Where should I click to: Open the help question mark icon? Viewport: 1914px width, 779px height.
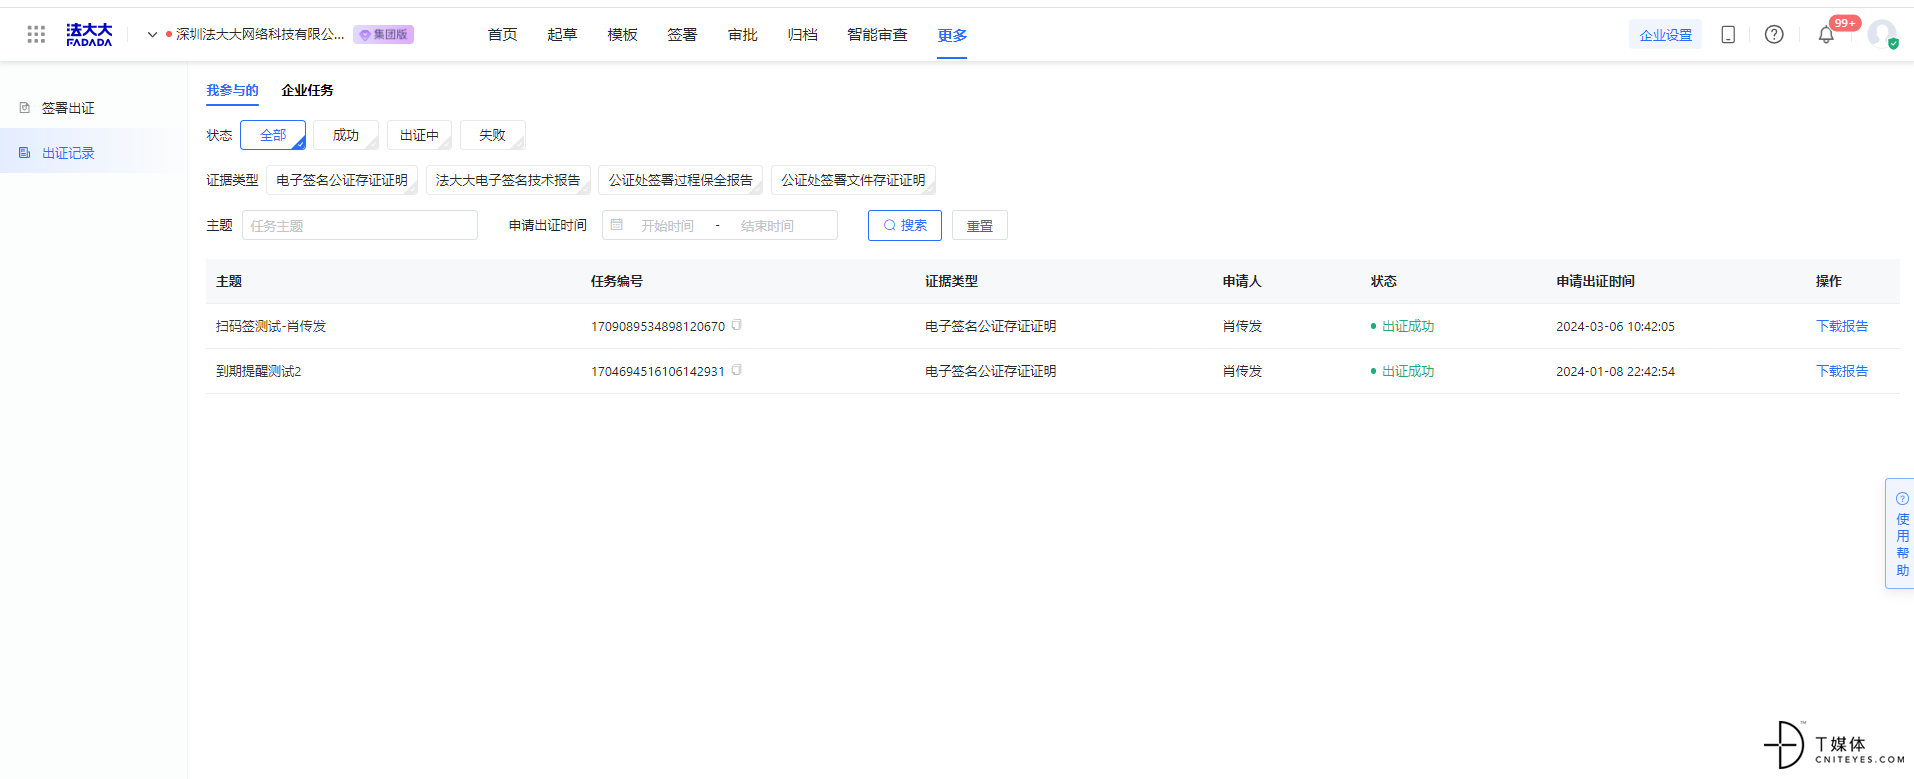click(1774, 35)
